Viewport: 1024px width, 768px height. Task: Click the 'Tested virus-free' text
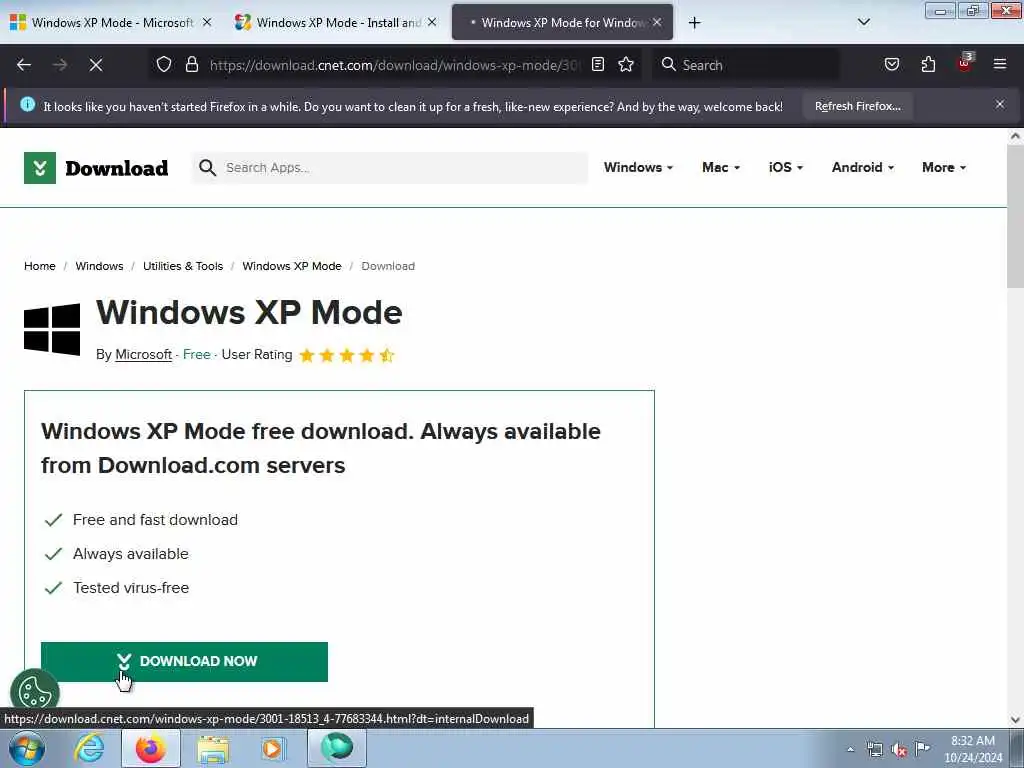point(131,588)
